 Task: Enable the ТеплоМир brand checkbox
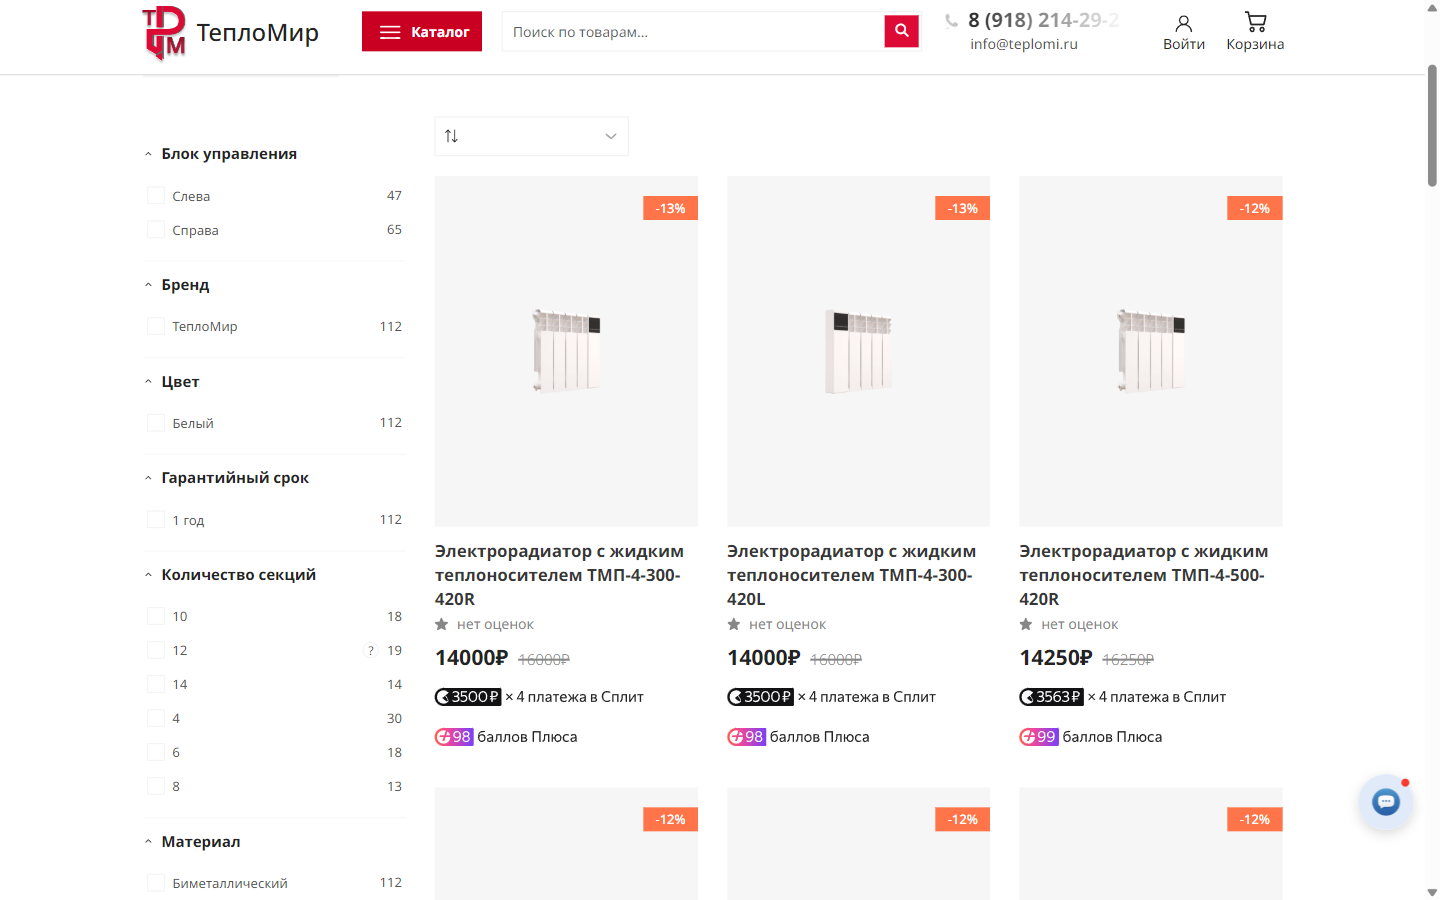click(x=156, y=326)
